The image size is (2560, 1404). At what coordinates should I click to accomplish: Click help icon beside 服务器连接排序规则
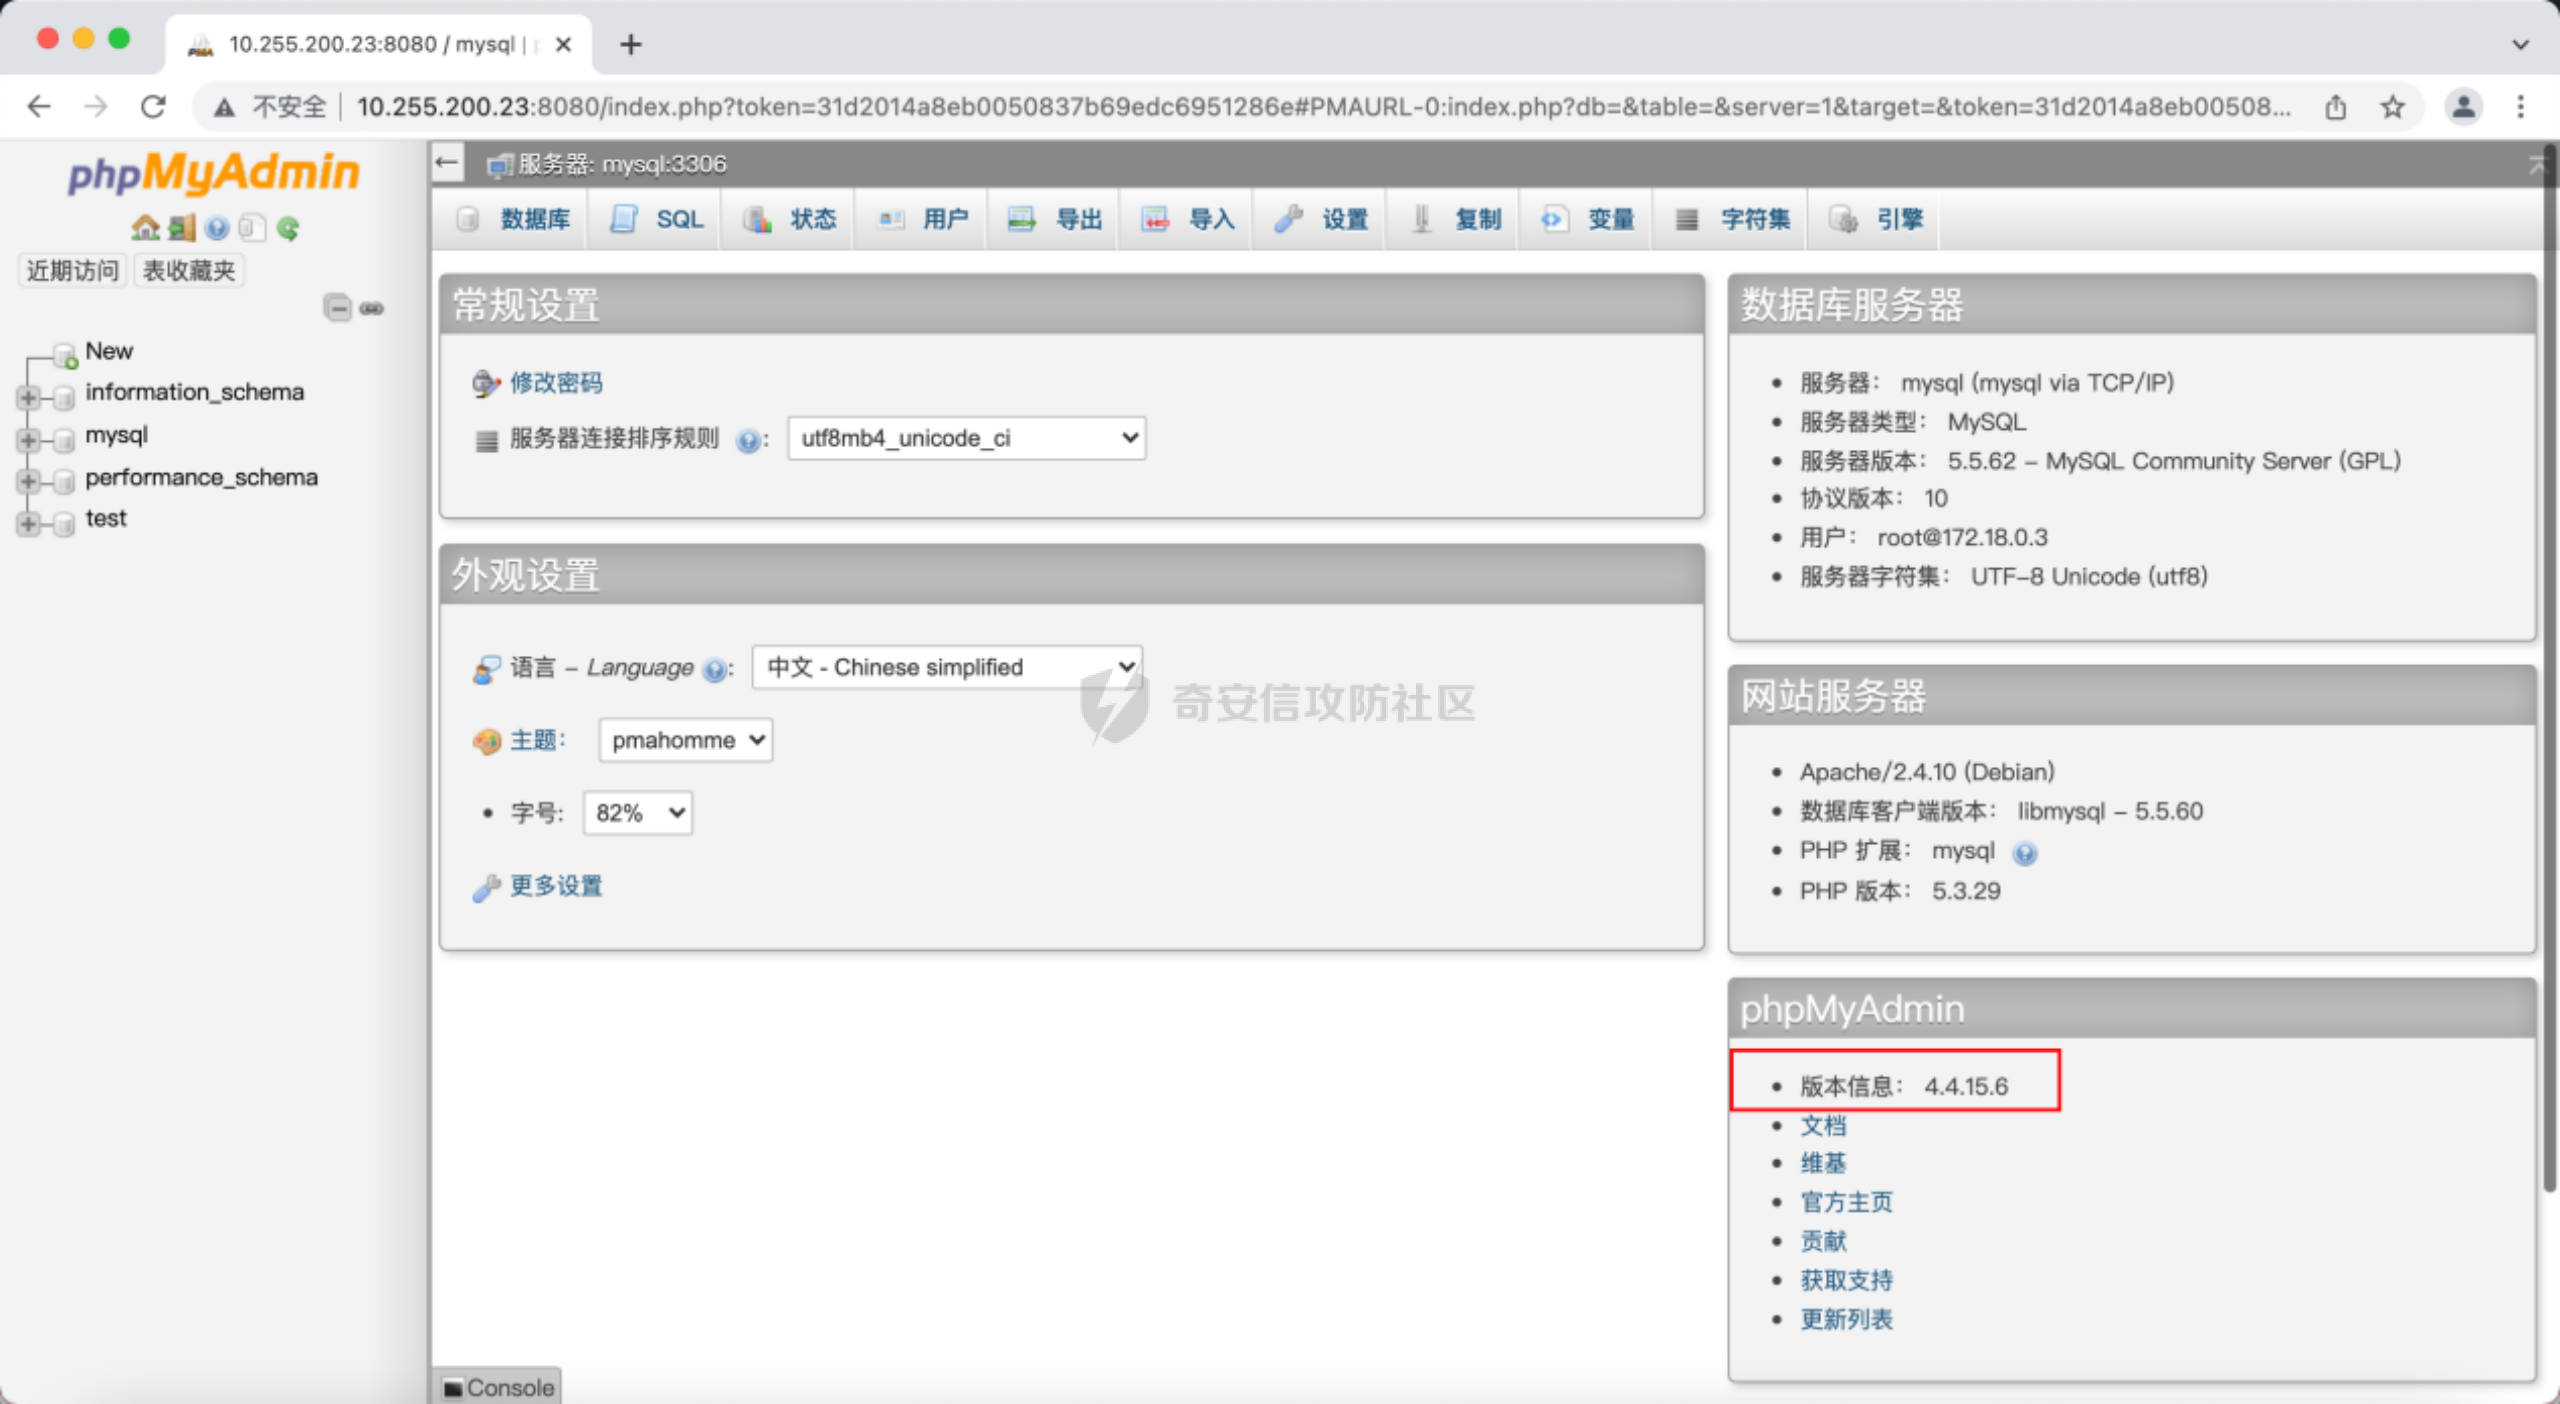pos(747,440)
